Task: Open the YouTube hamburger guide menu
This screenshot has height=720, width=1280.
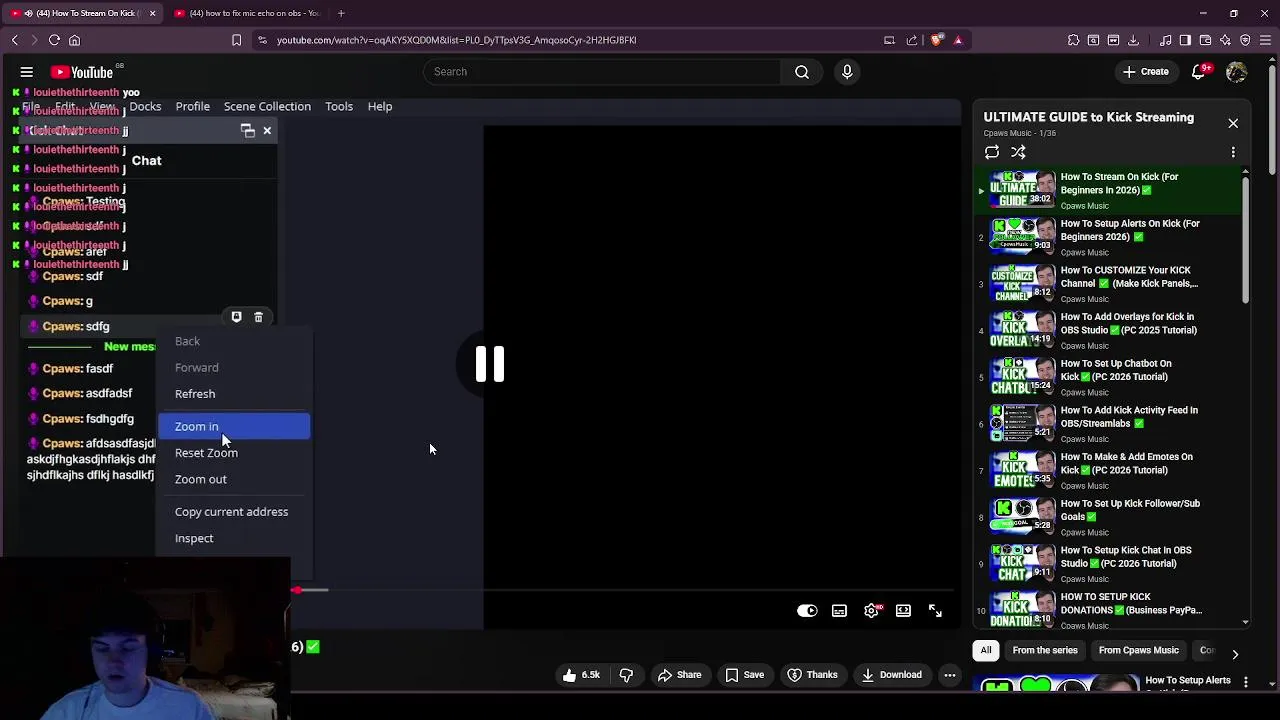Action: pos(27,72)
